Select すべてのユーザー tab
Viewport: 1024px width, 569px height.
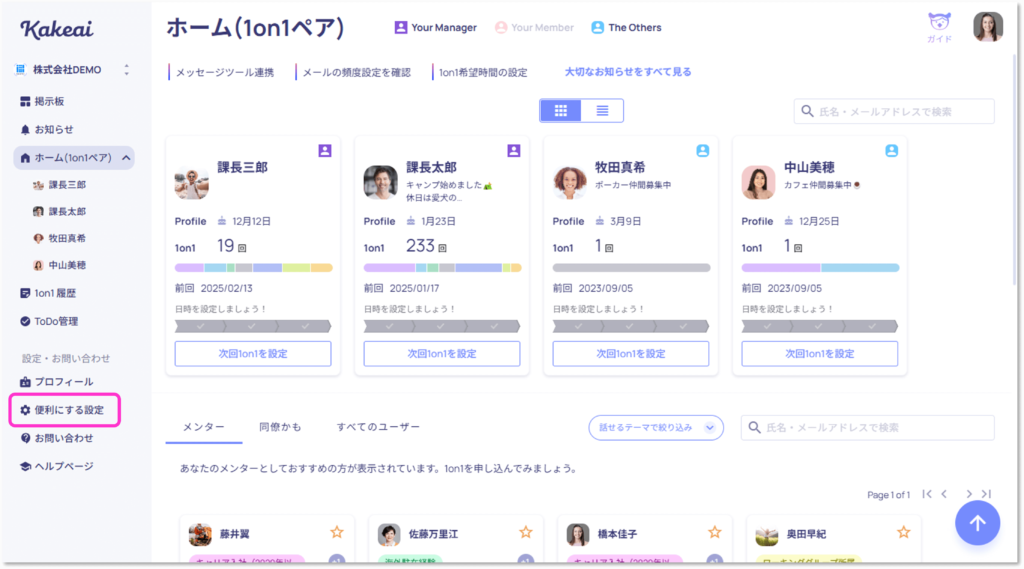(378, 427)
